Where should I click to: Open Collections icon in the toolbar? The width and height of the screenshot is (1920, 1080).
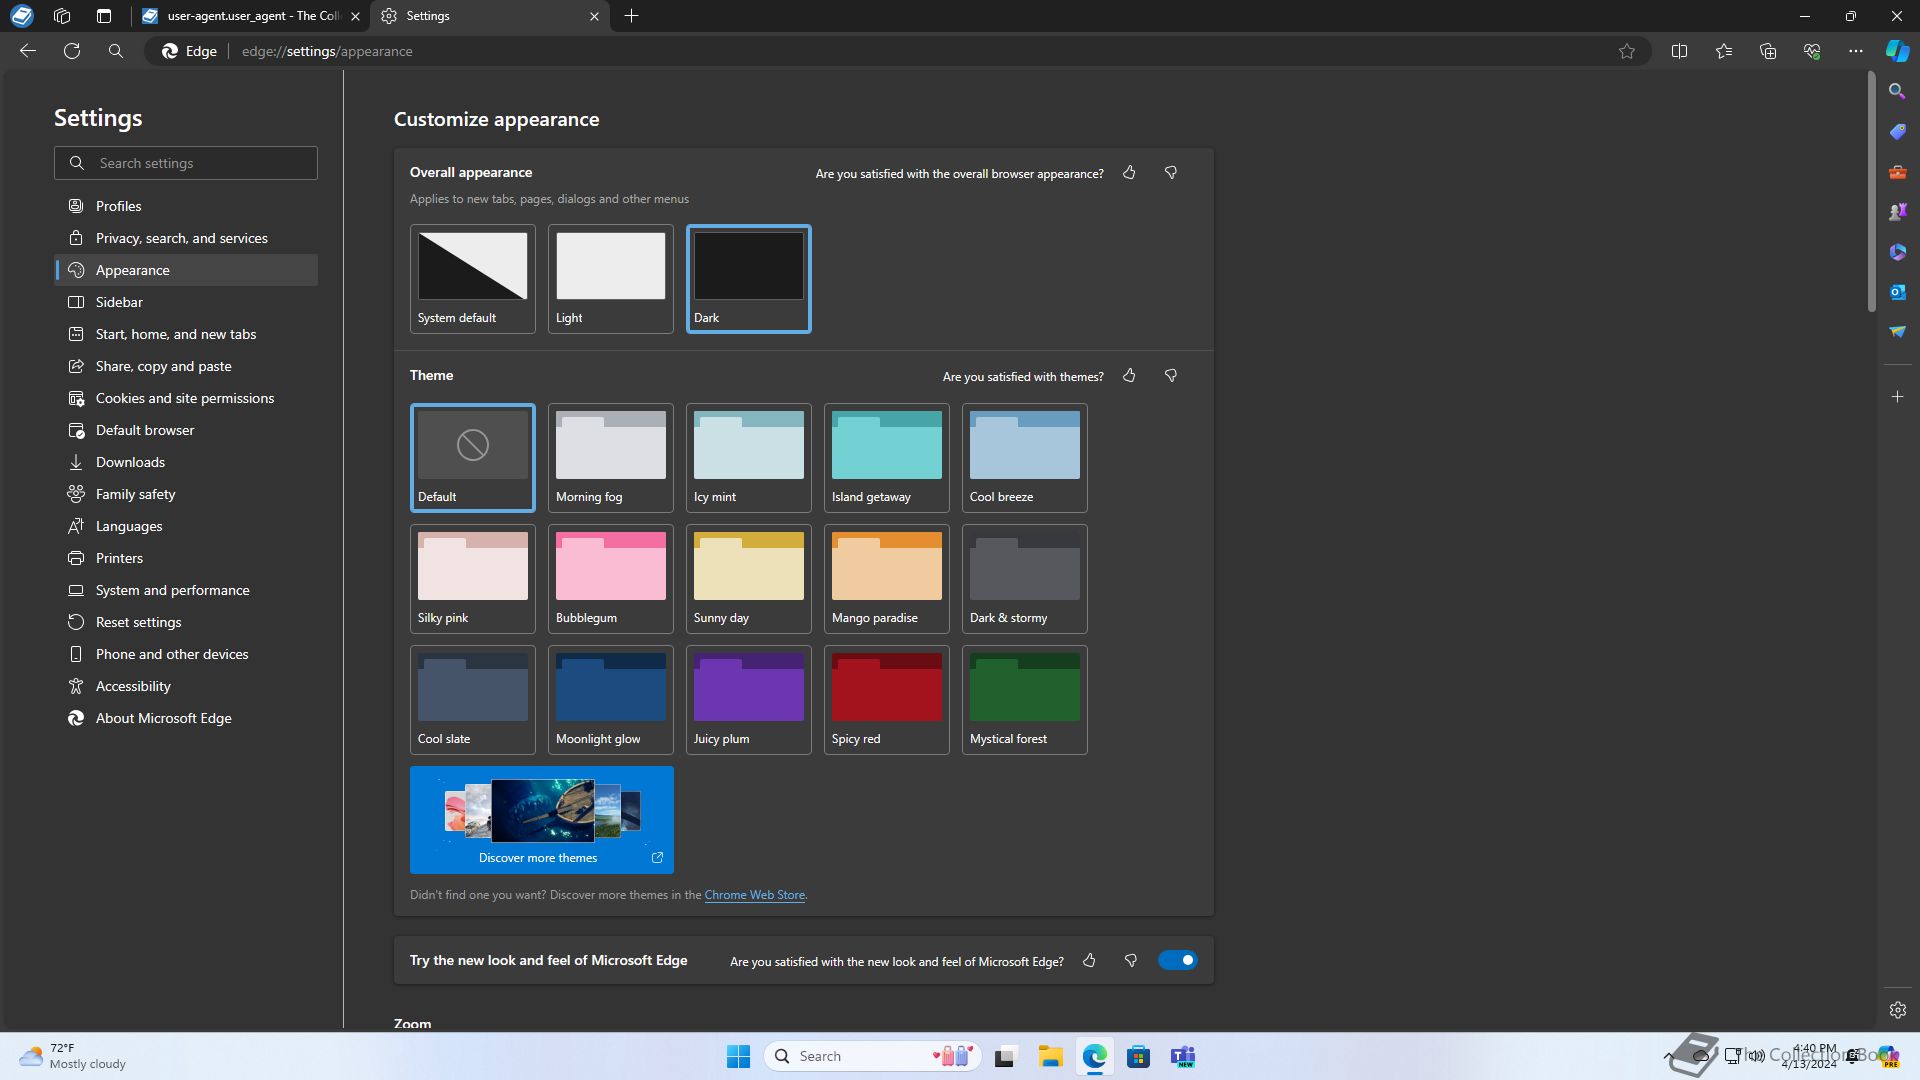pyautogui.click(x=1768, y=51)
